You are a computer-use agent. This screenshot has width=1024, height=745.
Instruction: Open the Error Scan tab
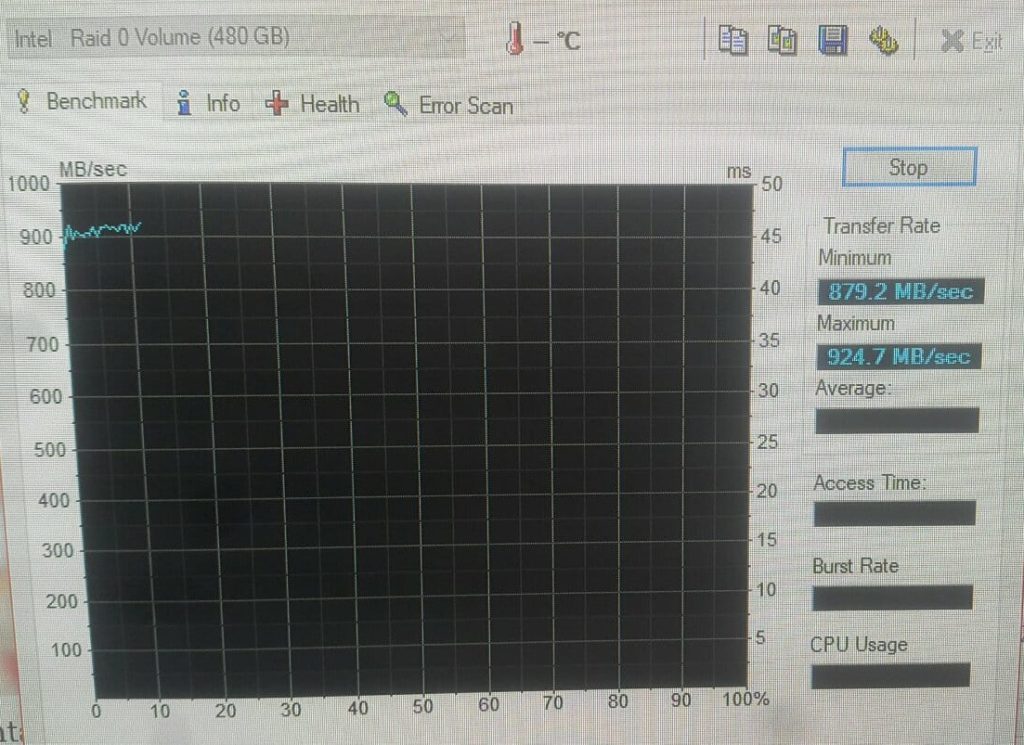(465, 105)
